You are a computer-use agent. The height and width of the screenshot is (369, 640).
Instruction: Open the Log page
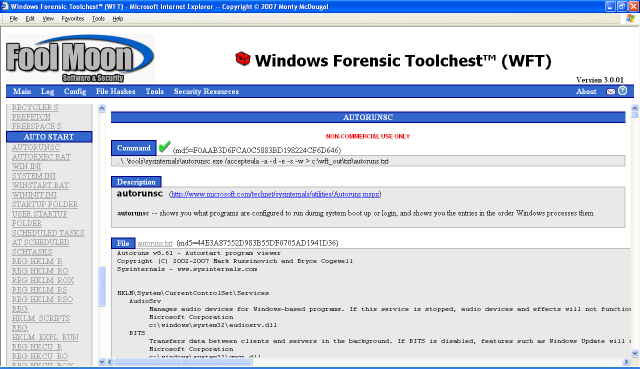point(47,91)
